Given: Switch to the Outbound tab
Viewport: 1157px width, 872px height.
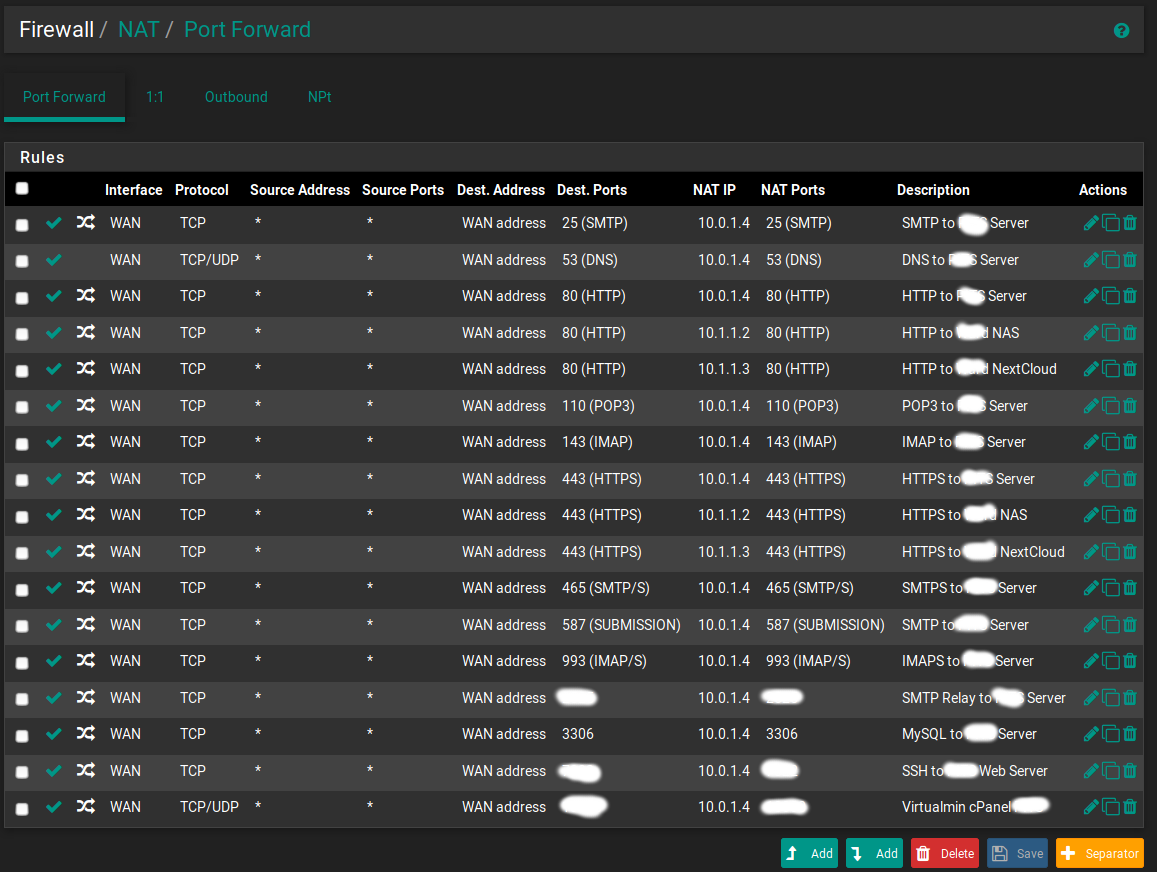Looking at the screenshot, I should point(236,97).
